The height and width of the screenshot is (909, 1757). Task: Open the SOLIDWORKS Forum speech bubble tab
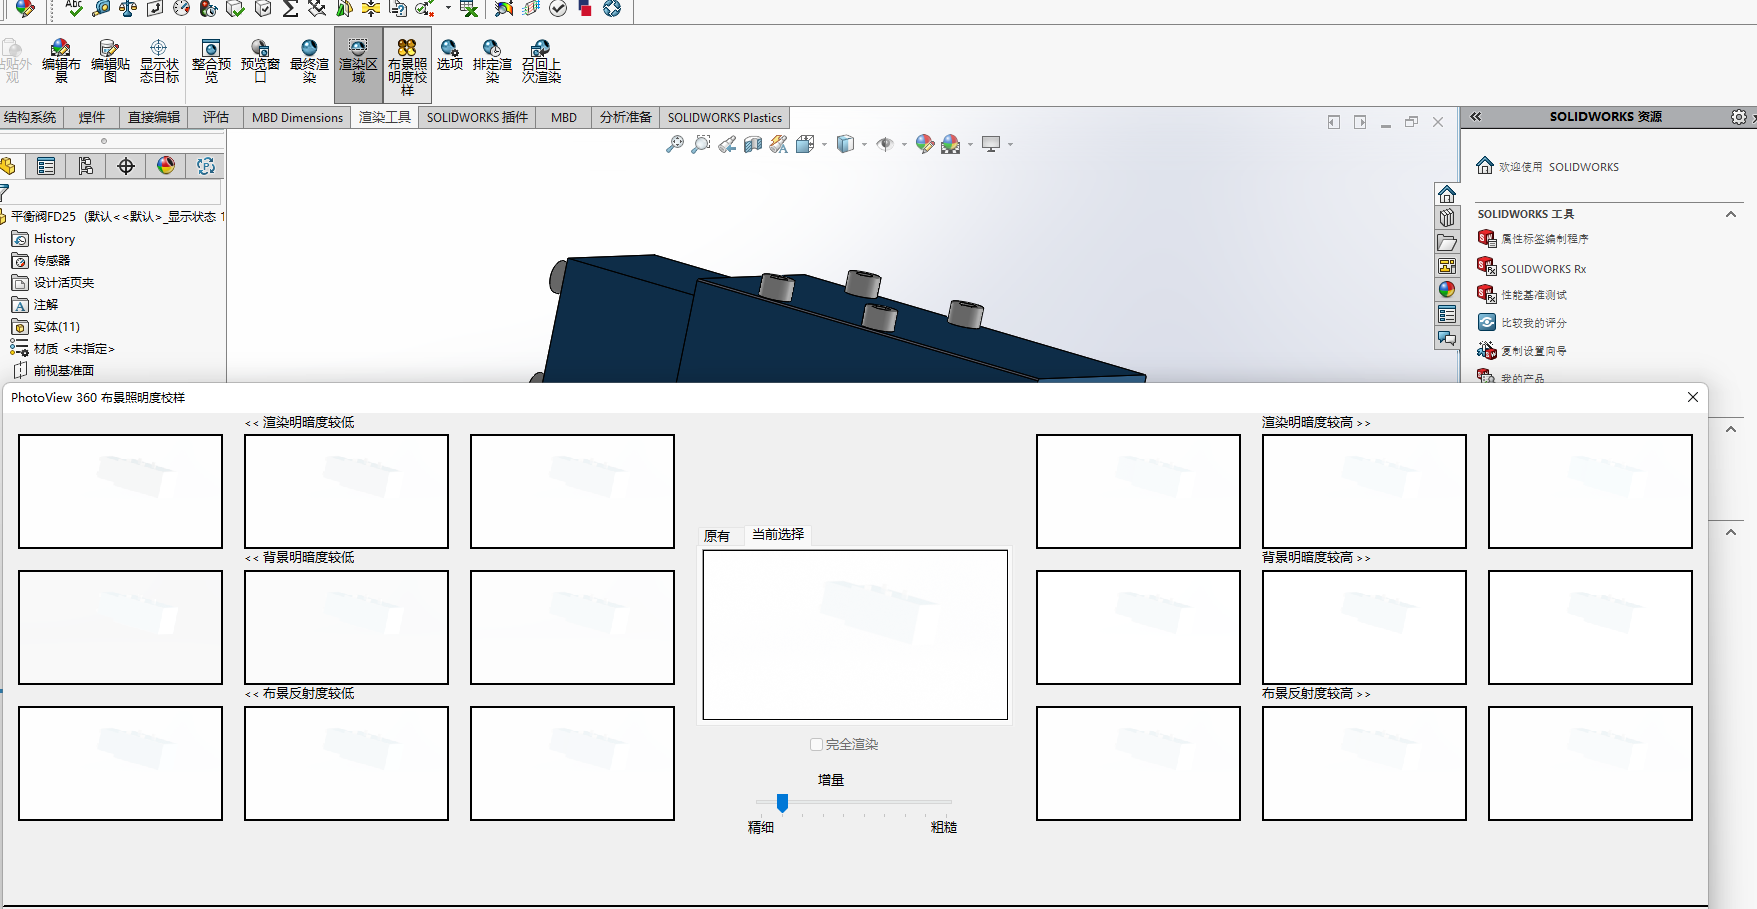click(x=1447, y=338)
